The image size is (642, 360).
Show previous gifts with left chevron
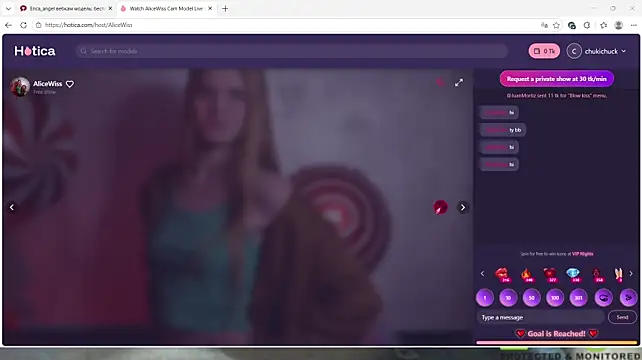pos(482,273)
